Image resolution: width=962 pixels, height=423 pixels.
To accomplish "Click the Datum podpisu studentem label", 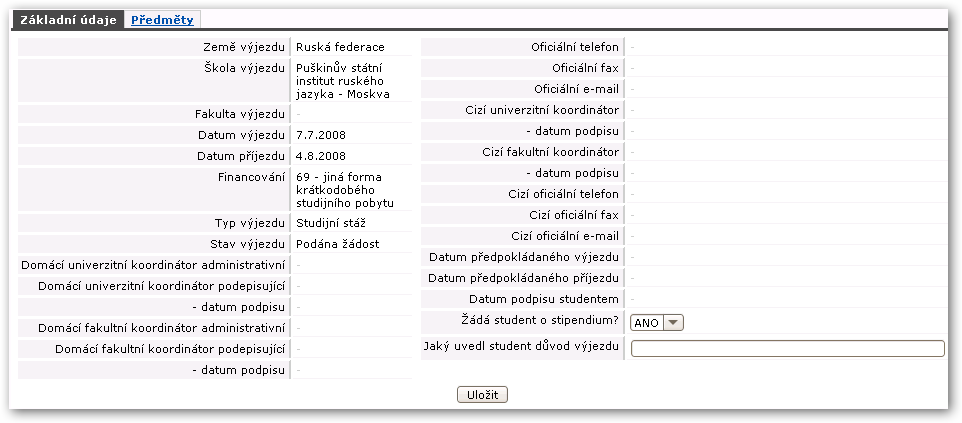I will [544, 299].
